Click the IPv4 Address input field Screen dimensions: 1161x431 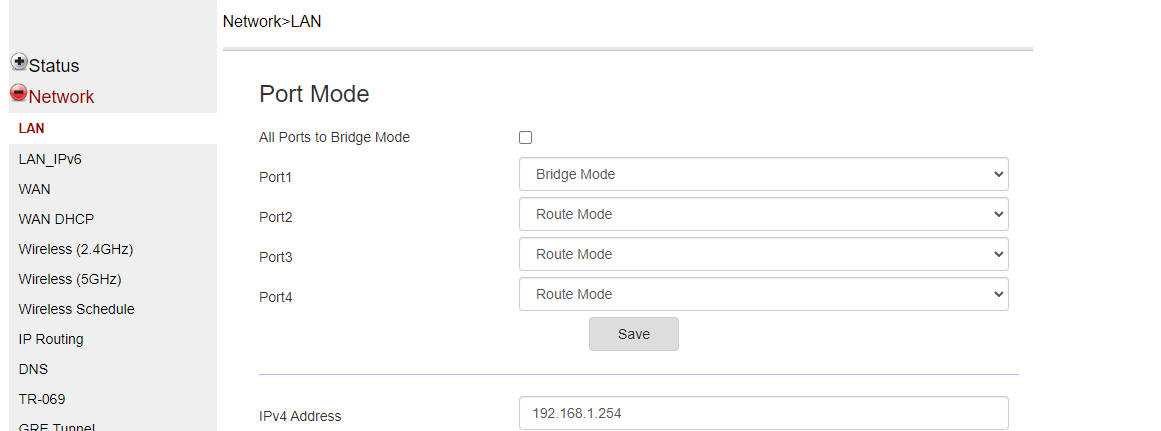pyautogui.click(x=763, y=413)
